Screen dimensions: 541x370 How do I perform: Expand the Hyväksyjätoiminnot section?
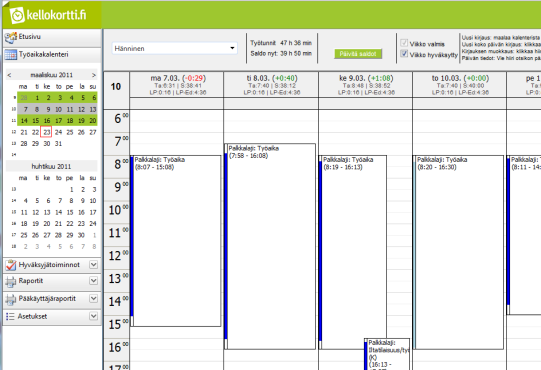click(94, 265)
